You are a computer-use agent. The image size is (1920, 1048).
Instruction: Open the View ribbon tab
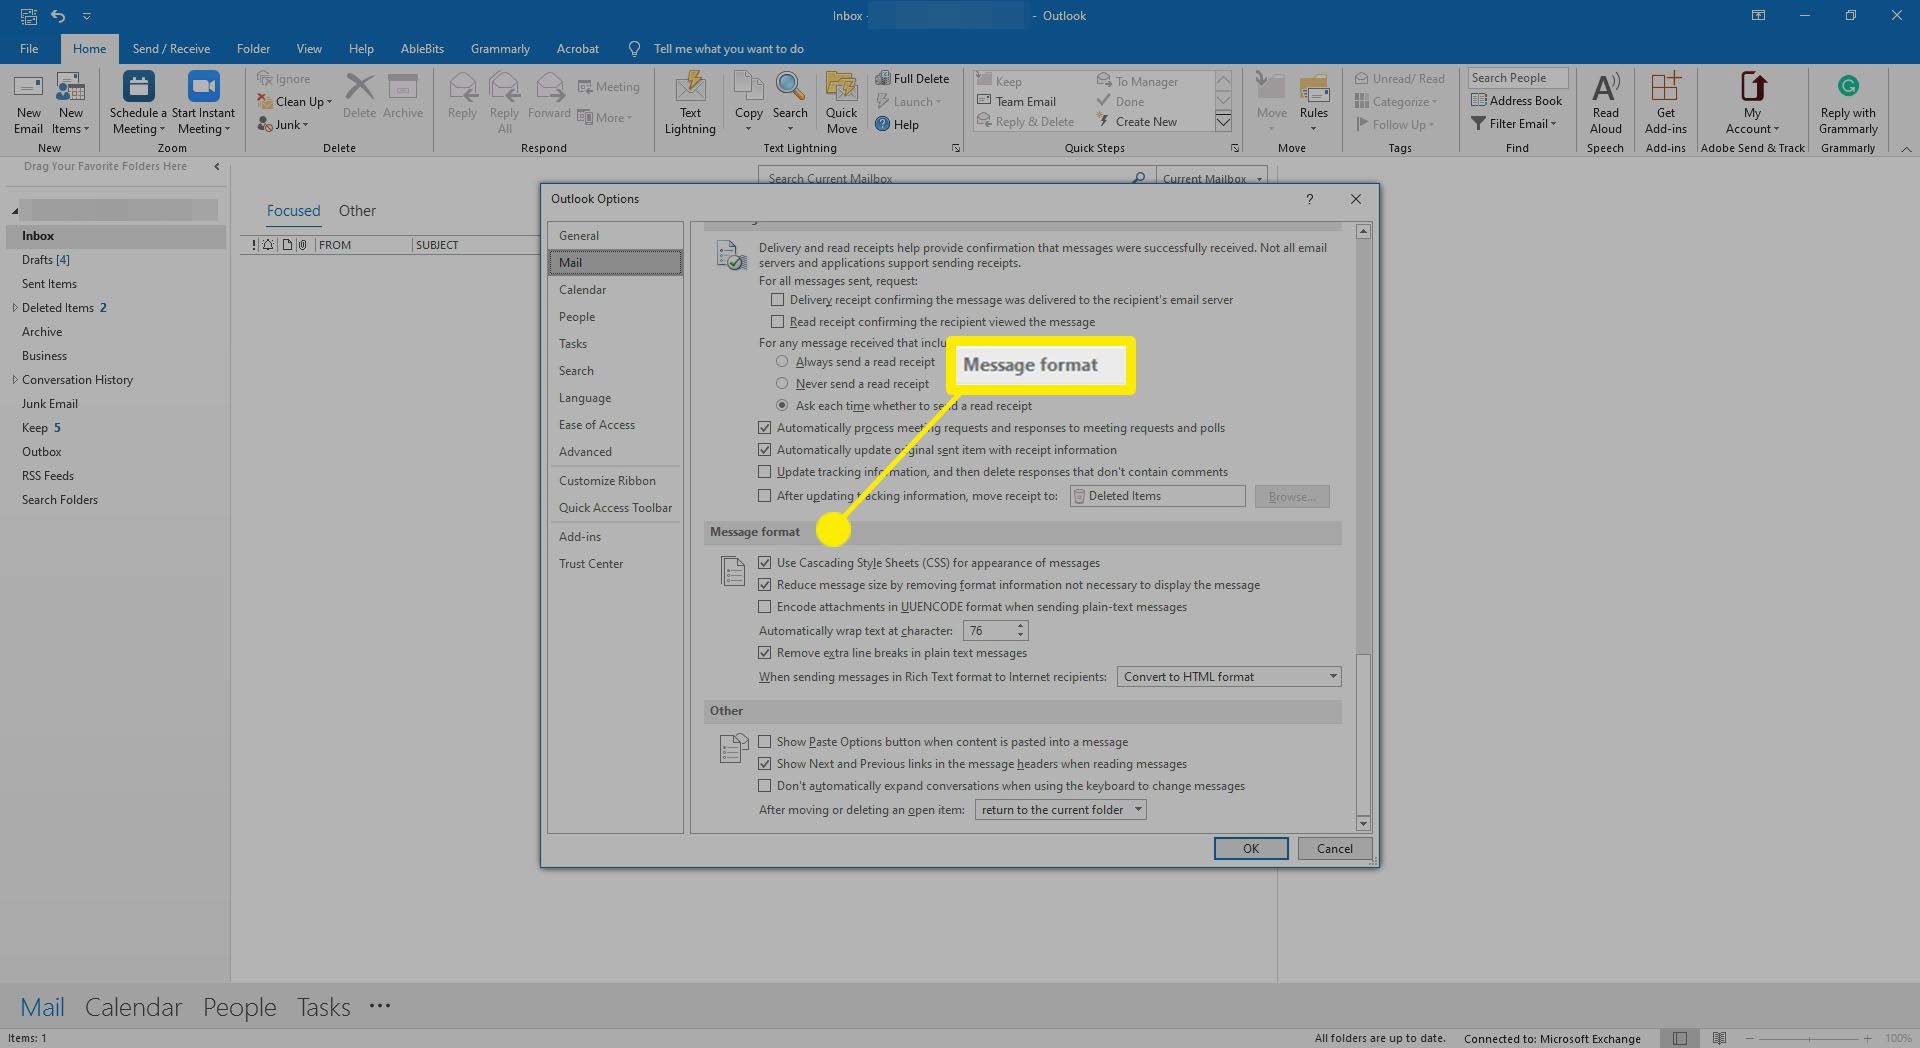tap(309, 49)
